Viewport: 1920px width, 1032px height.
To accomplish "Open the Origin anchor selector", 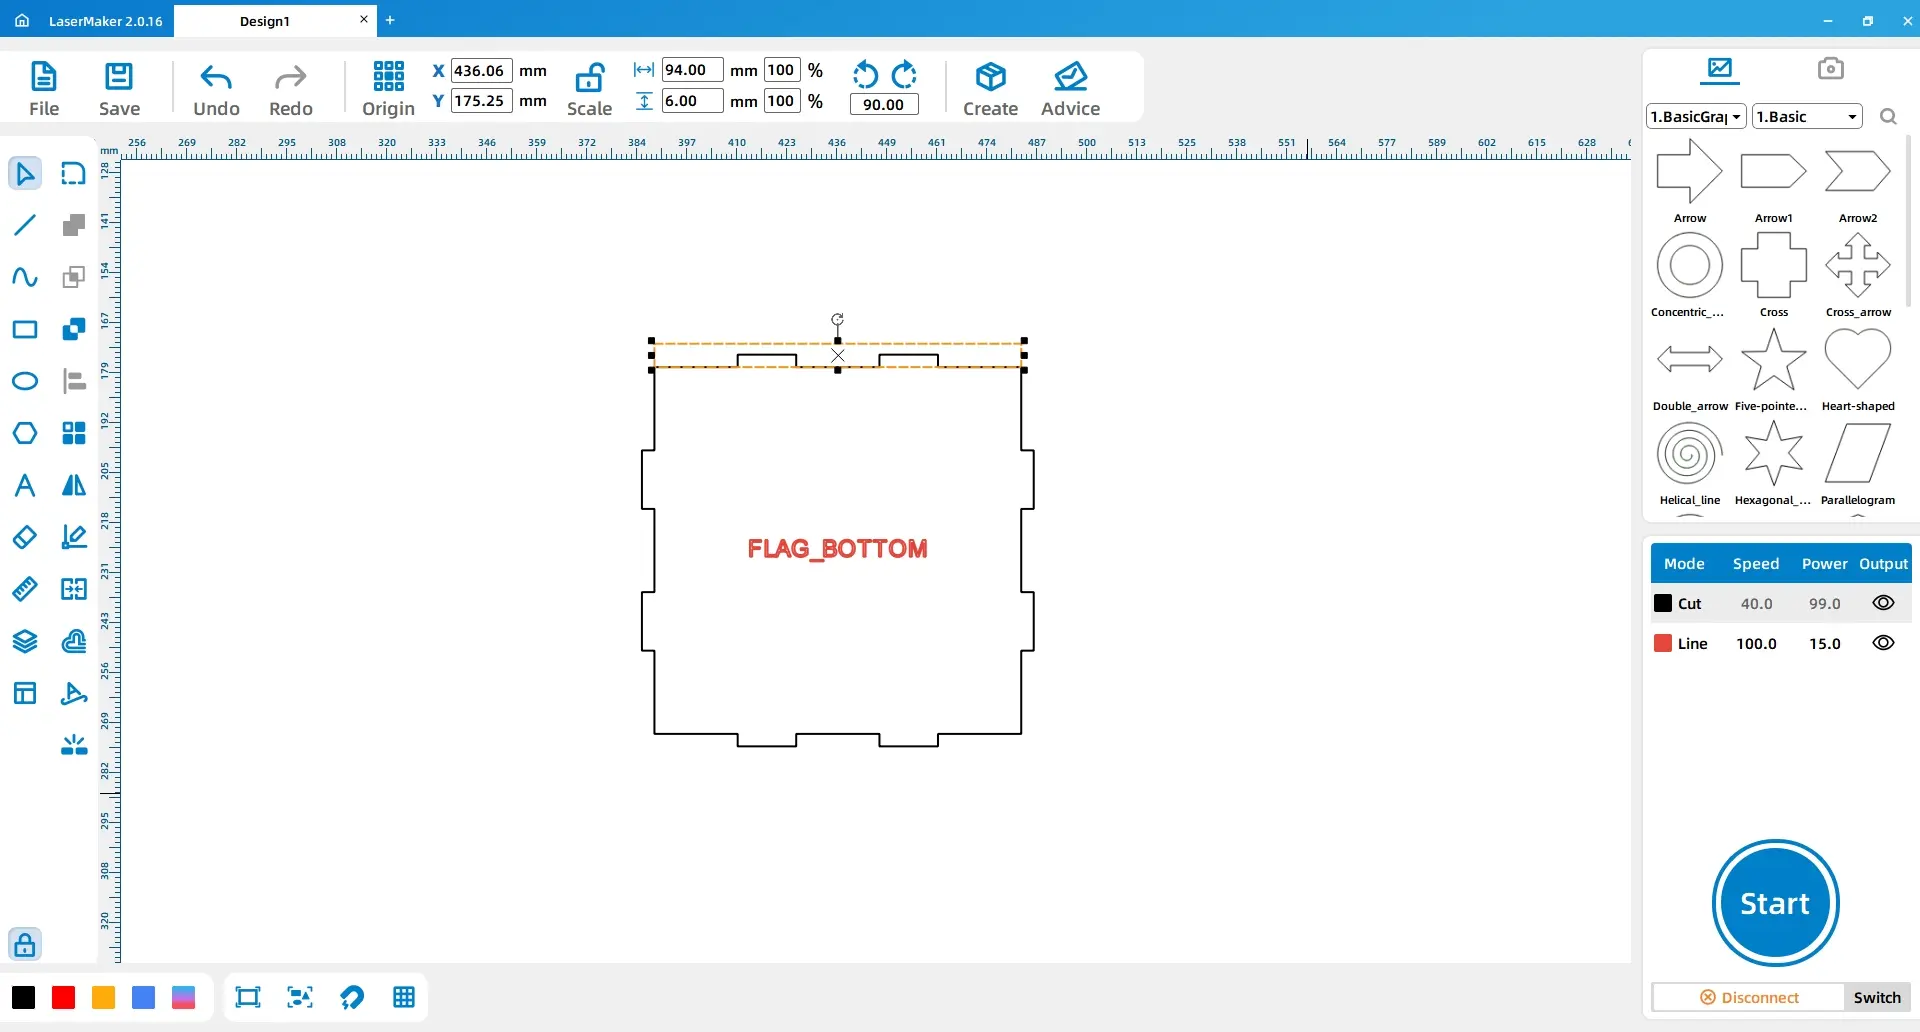I will [x=388, y=89].
